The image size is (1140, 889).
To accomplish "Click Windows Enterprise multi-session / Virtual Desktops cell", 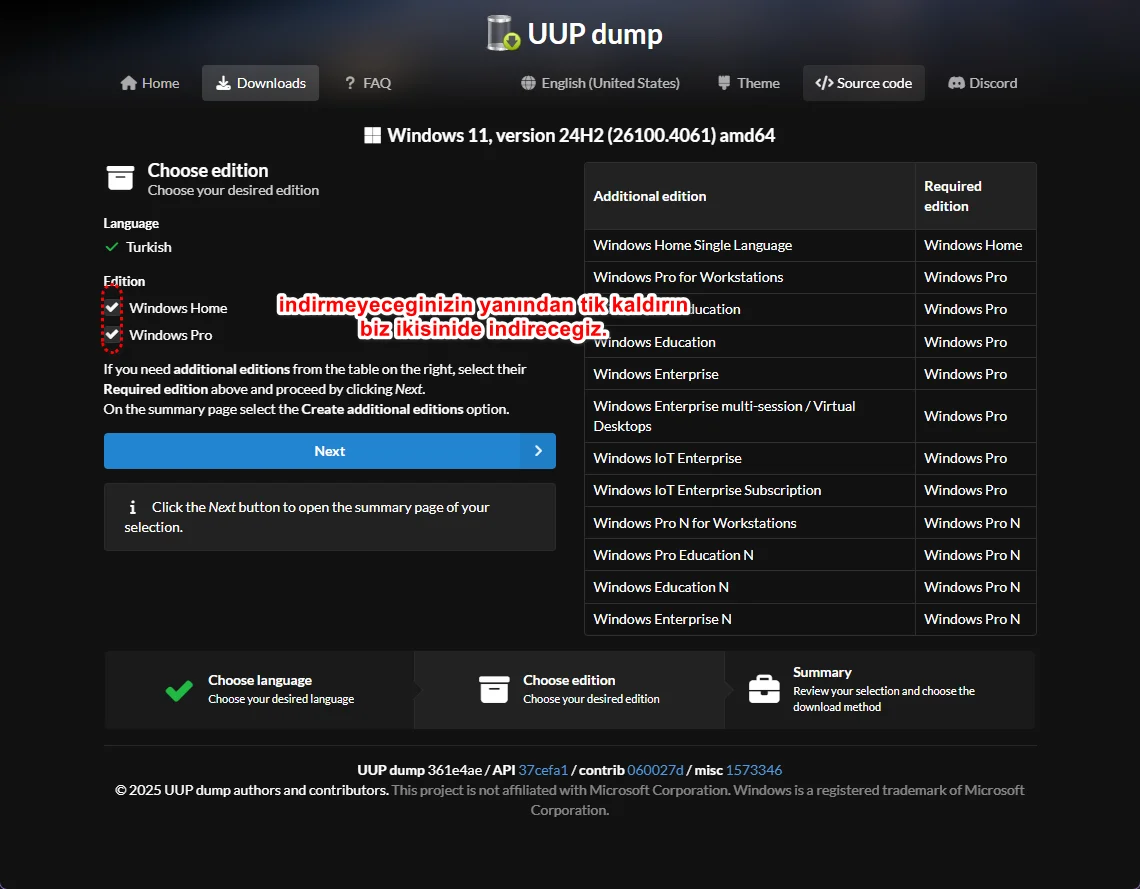I will [750, 416].
